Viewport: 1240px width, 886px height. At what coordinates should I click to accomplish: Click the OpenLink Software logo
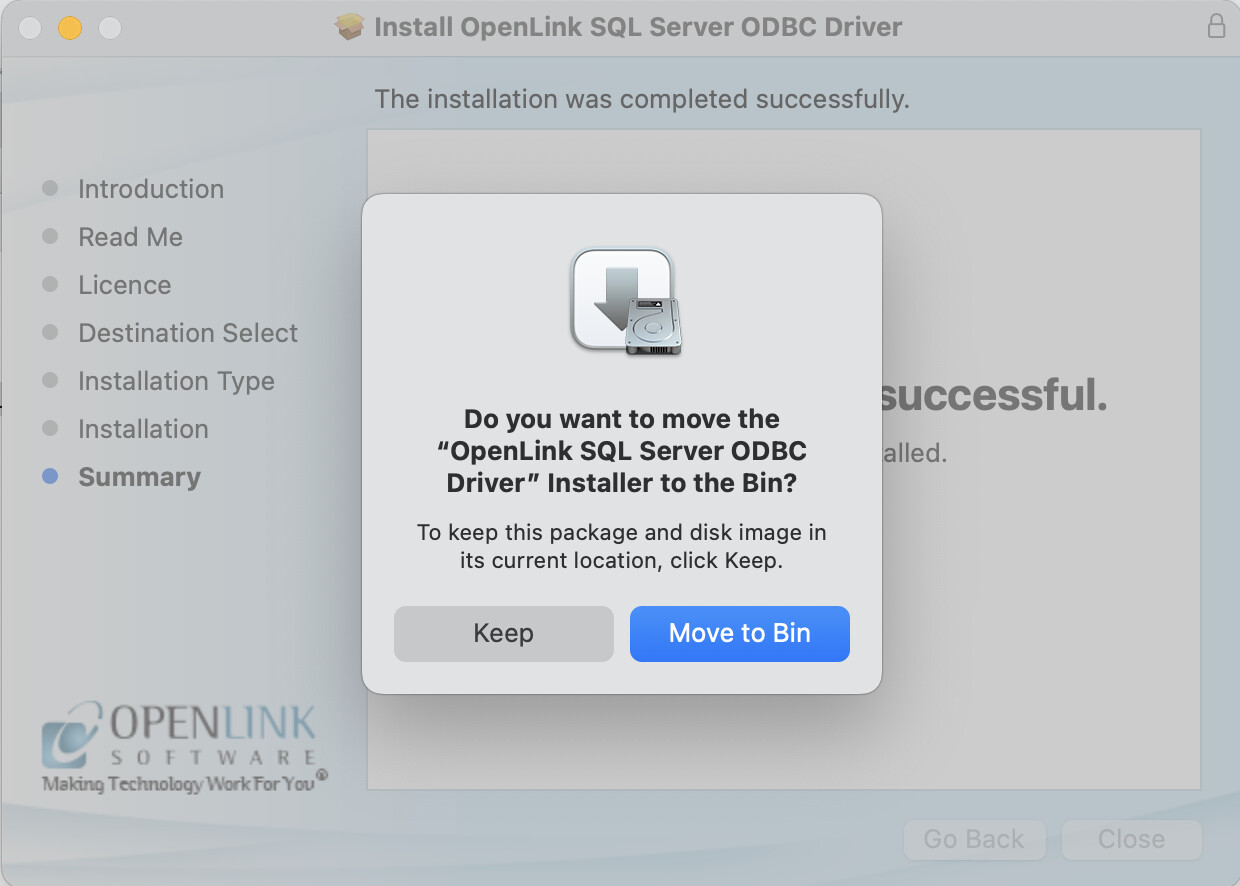[x=182, y=746]
